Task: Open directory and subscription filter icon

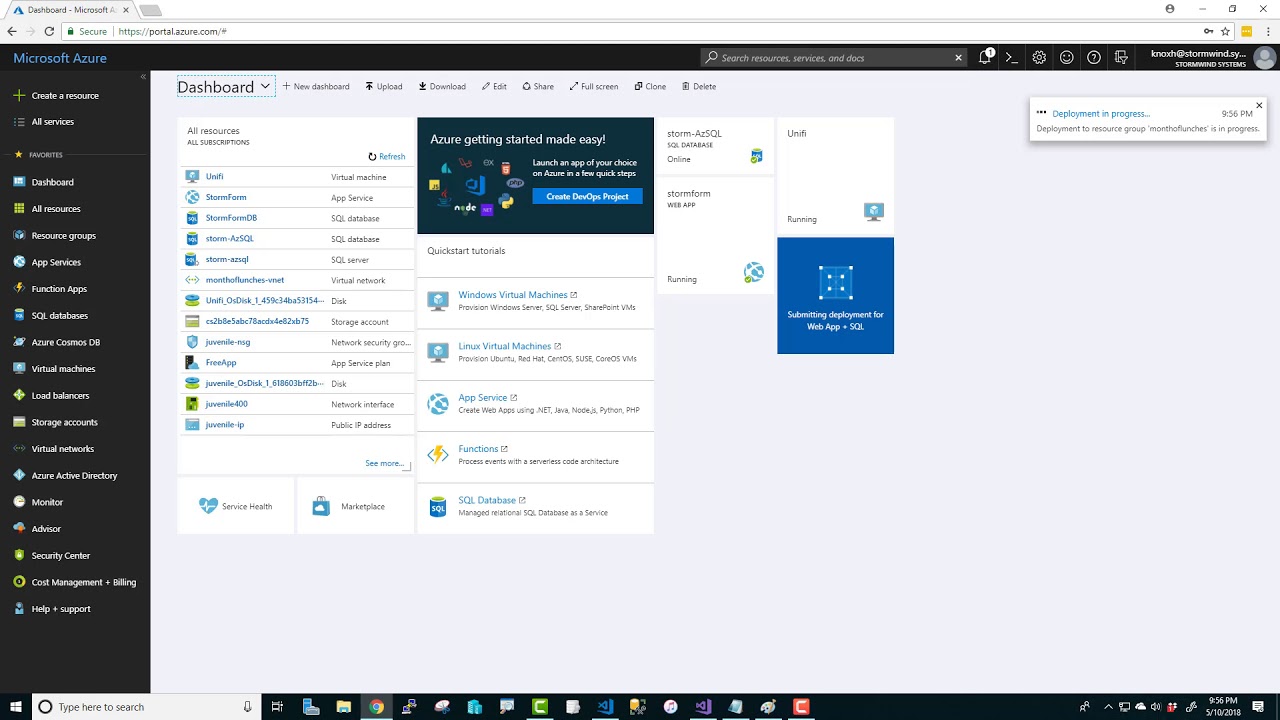Action: point(1121,58)
